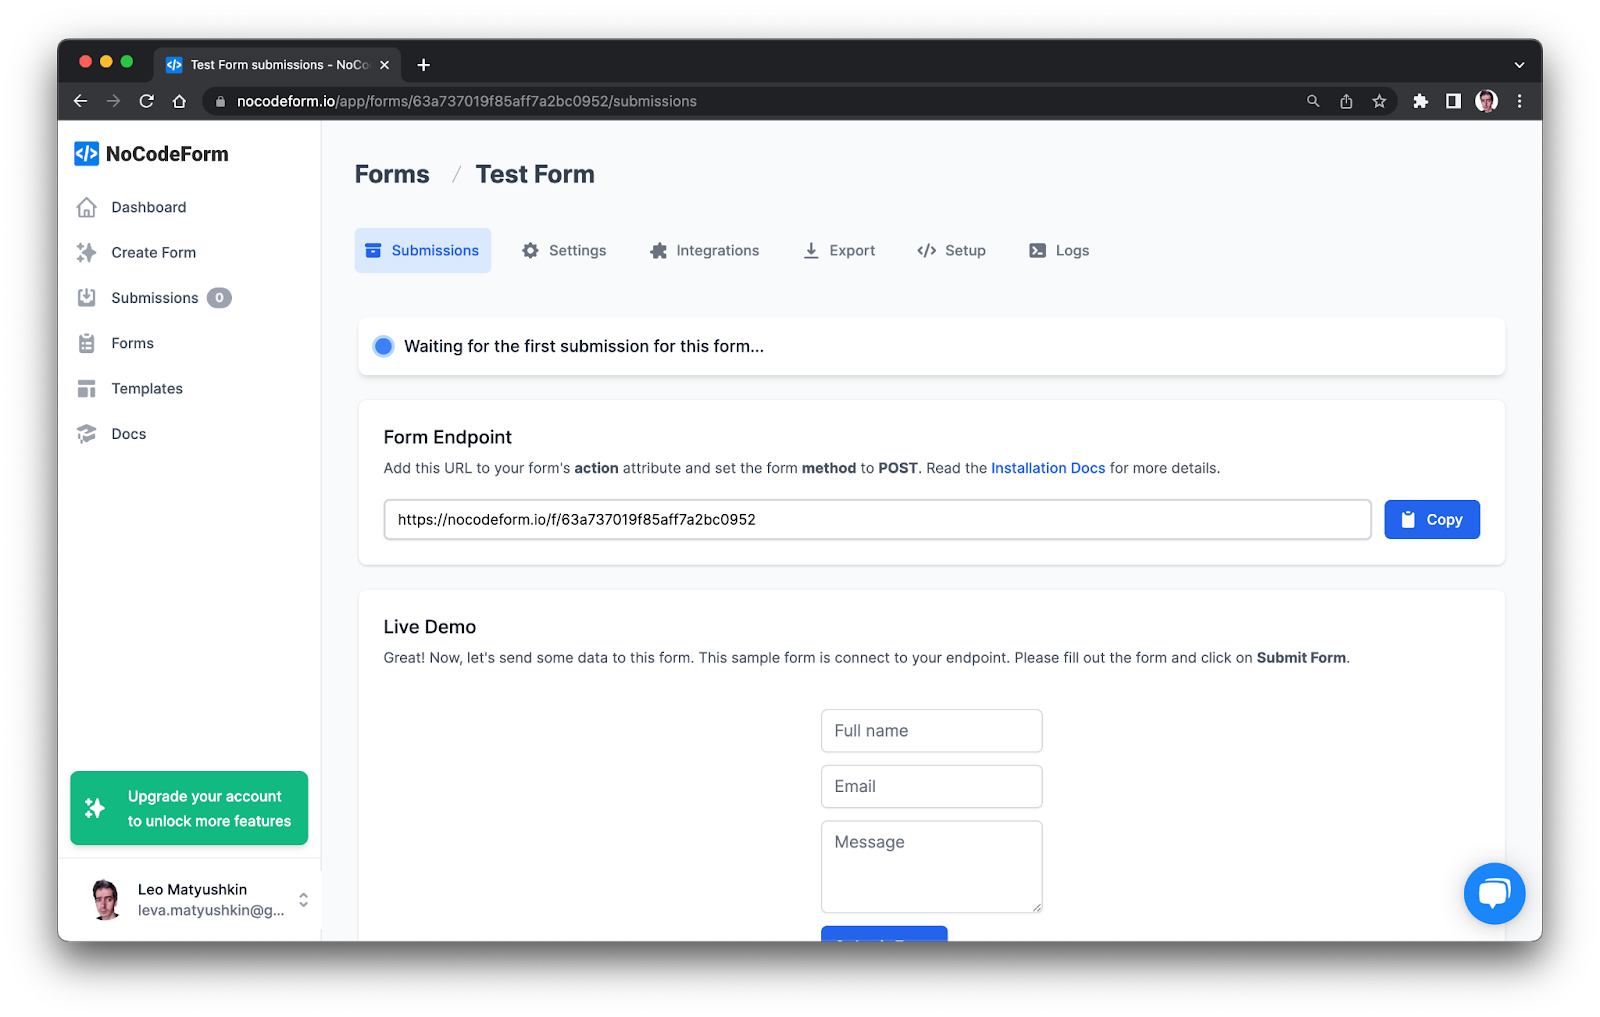Go forward in browser history

coord(113,101)
